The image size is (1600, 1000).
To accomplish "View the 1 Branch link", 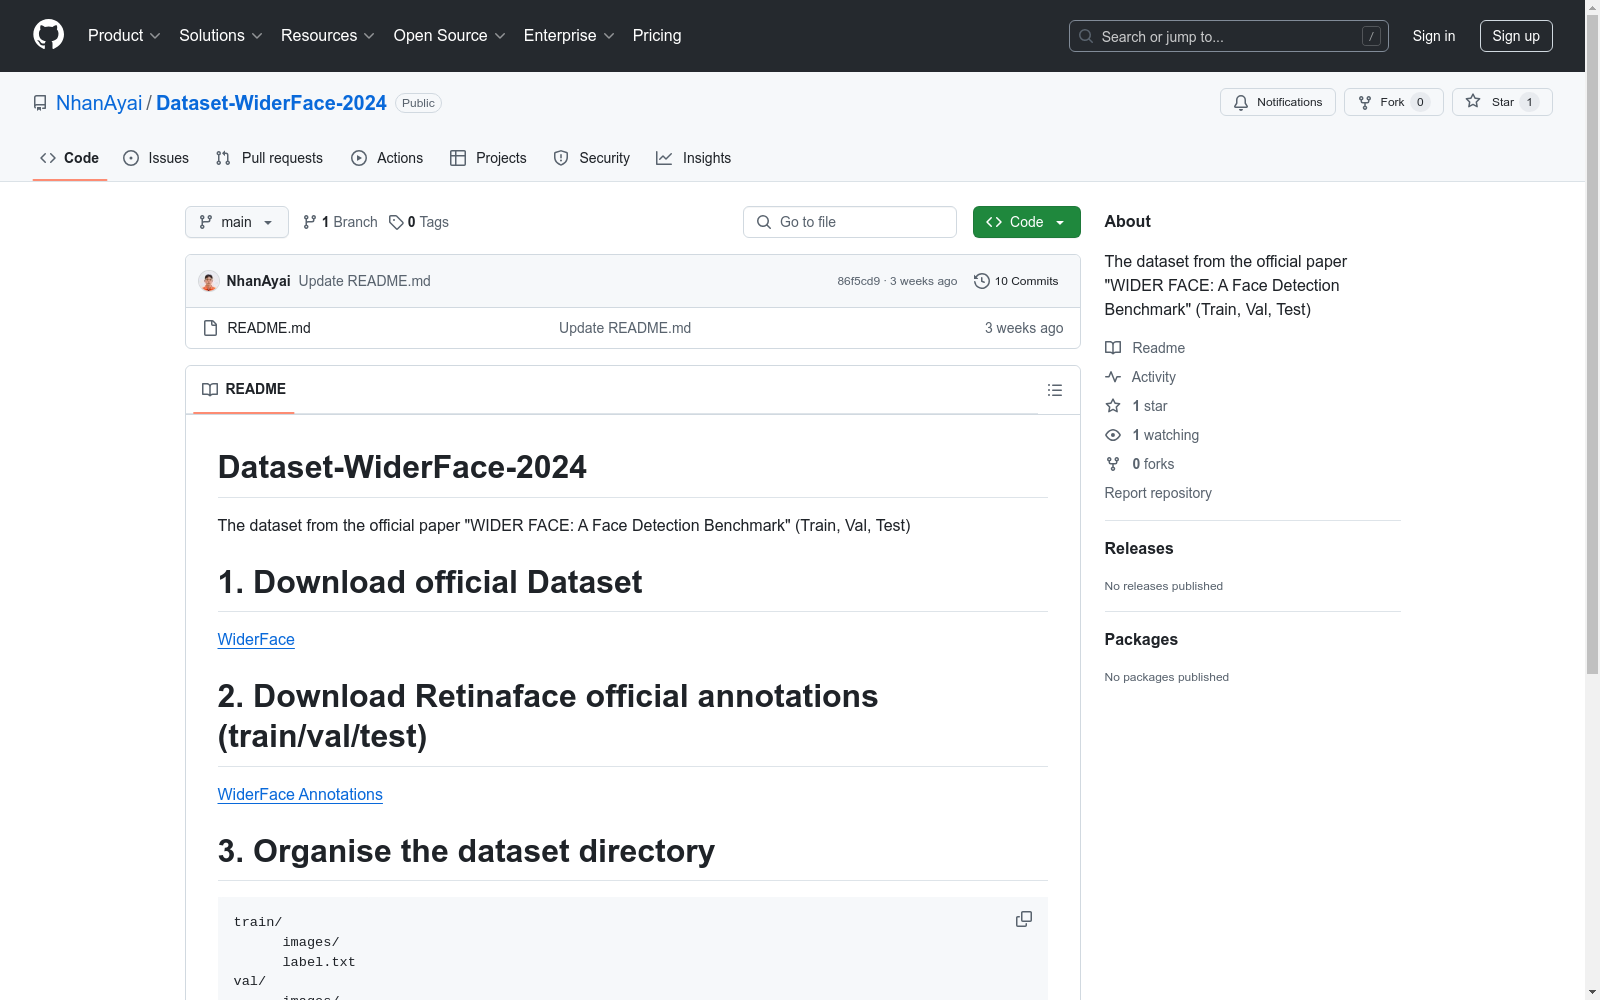I will coord(340,222).
